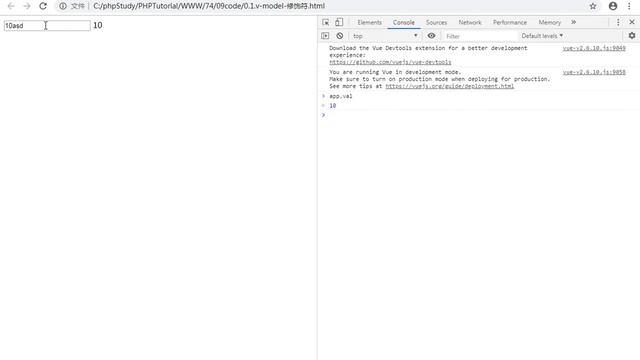Create a live expression with eye icon
The image size is (640, 360).
click(x=431, y=36)
